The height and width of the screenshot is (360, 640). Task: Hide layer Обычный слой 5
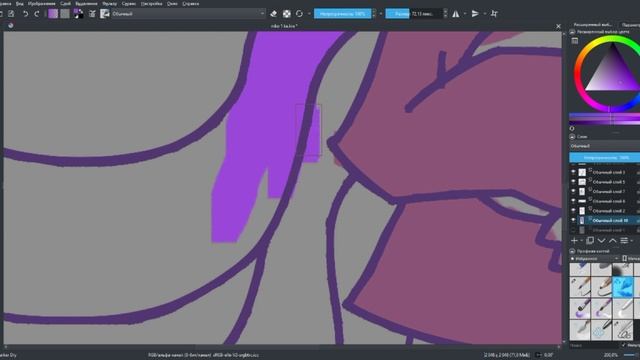[x=573, y=182]
